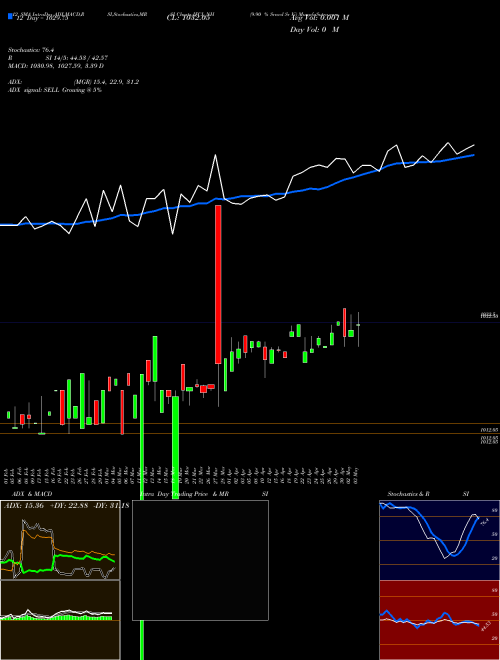Click the 'Stochastics: 76.4' reading
Image resolution: width=500 pixels, height=660 pixels.
[29, 50]
